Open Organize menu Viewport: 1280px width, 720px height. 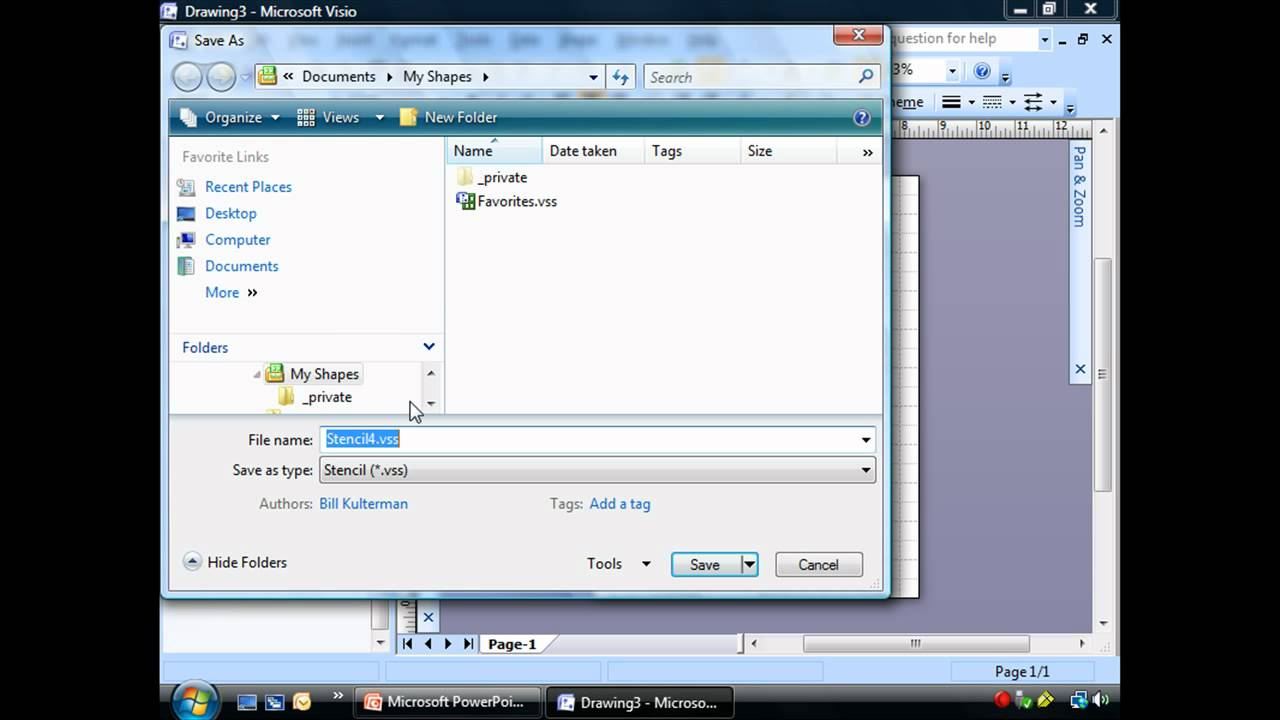[230, 117]
